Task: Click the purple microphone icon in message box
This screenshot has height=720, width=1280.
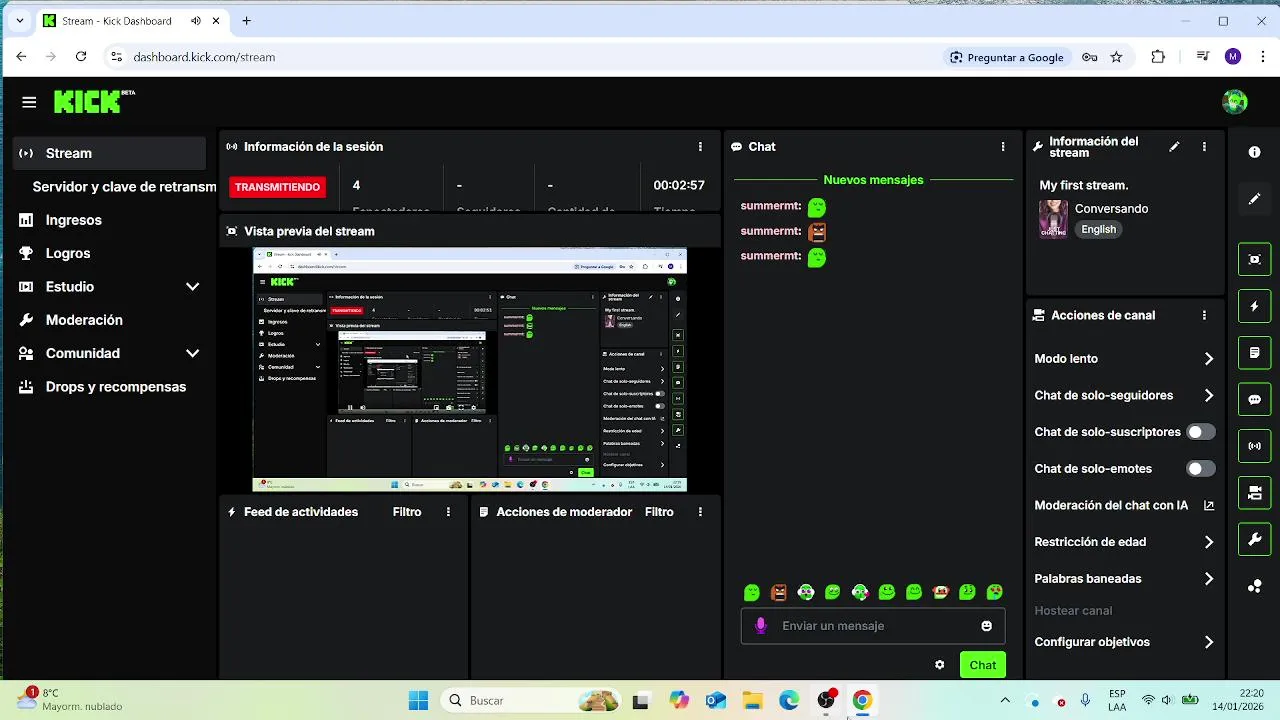Action: click(x=760, y=626)
